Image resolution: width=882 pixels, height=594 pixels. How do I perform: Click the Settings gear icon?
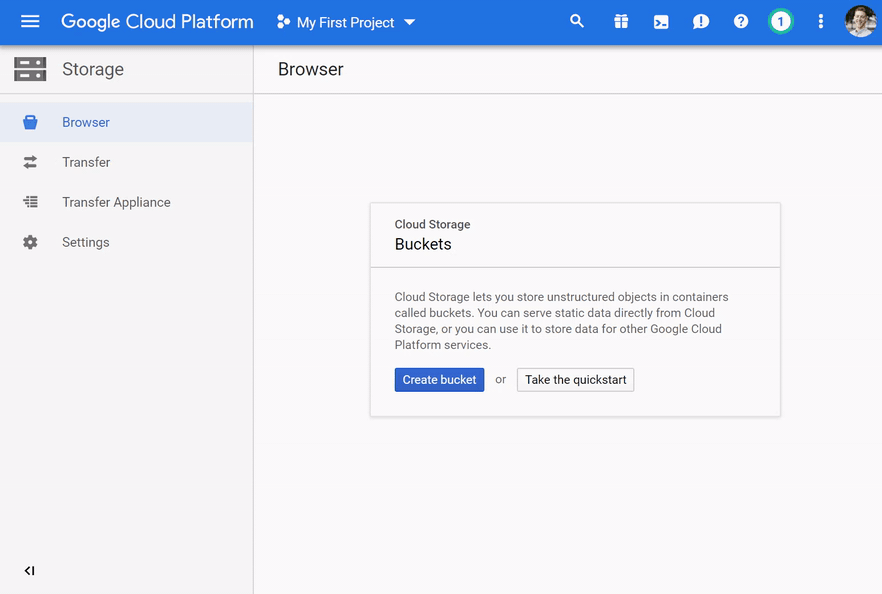[x=30, y=242]
